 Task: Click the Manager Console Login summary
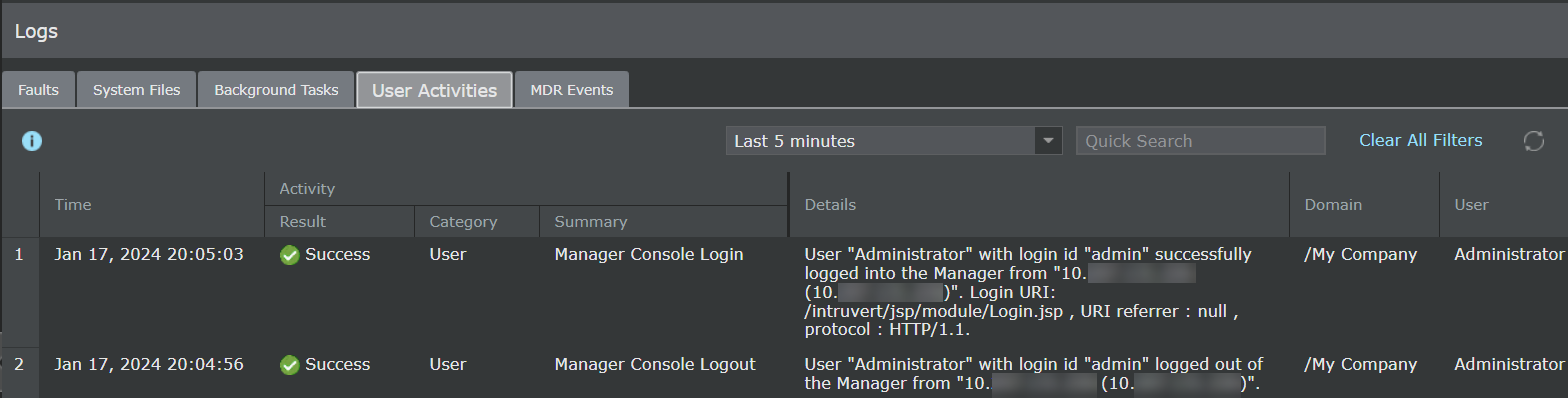pyautogui.click(x=649, y=255)
